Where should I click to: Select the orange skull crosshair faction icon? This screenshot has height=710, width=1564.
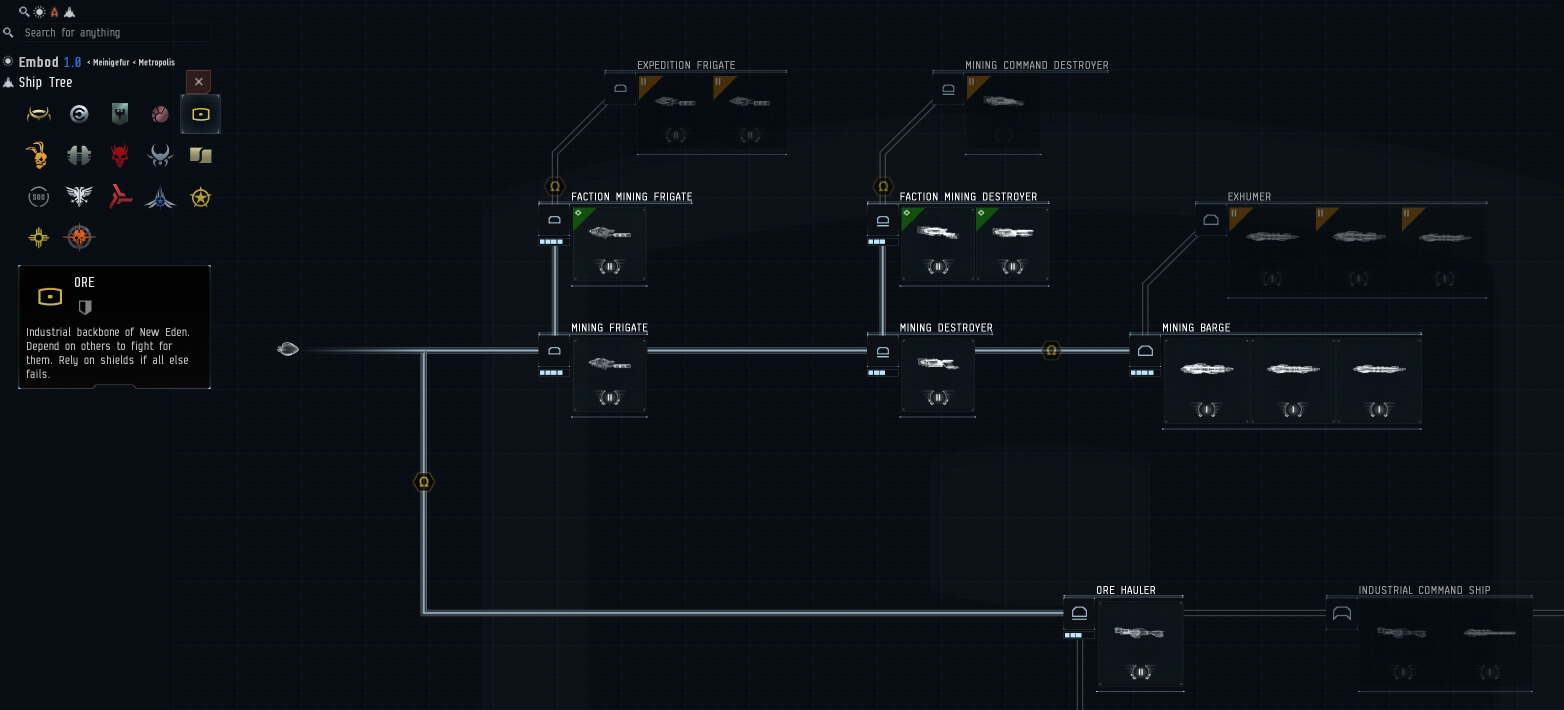coord(79,237)
